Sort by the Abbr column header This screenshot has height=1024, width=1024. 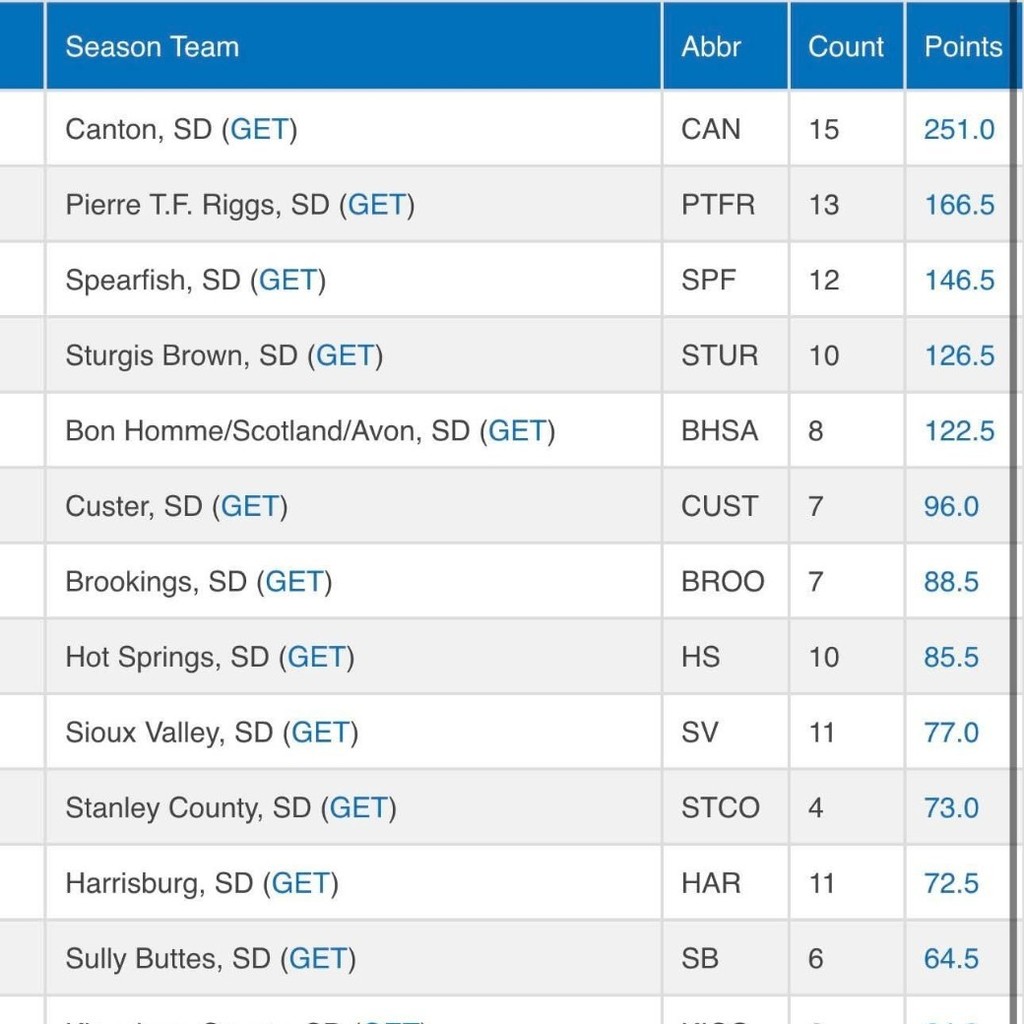[711, 47]
